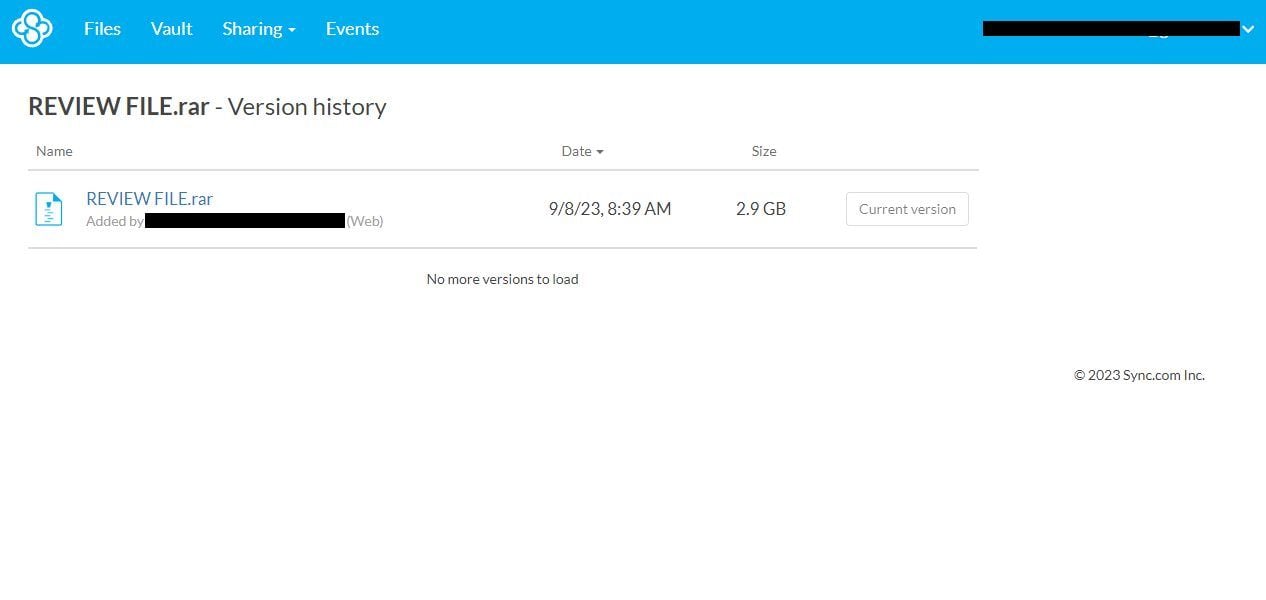The height and width of the screenshot is (600, 1266).
Task: Click the REVIEW FILE.rar Version history heading
Action: 207,107
